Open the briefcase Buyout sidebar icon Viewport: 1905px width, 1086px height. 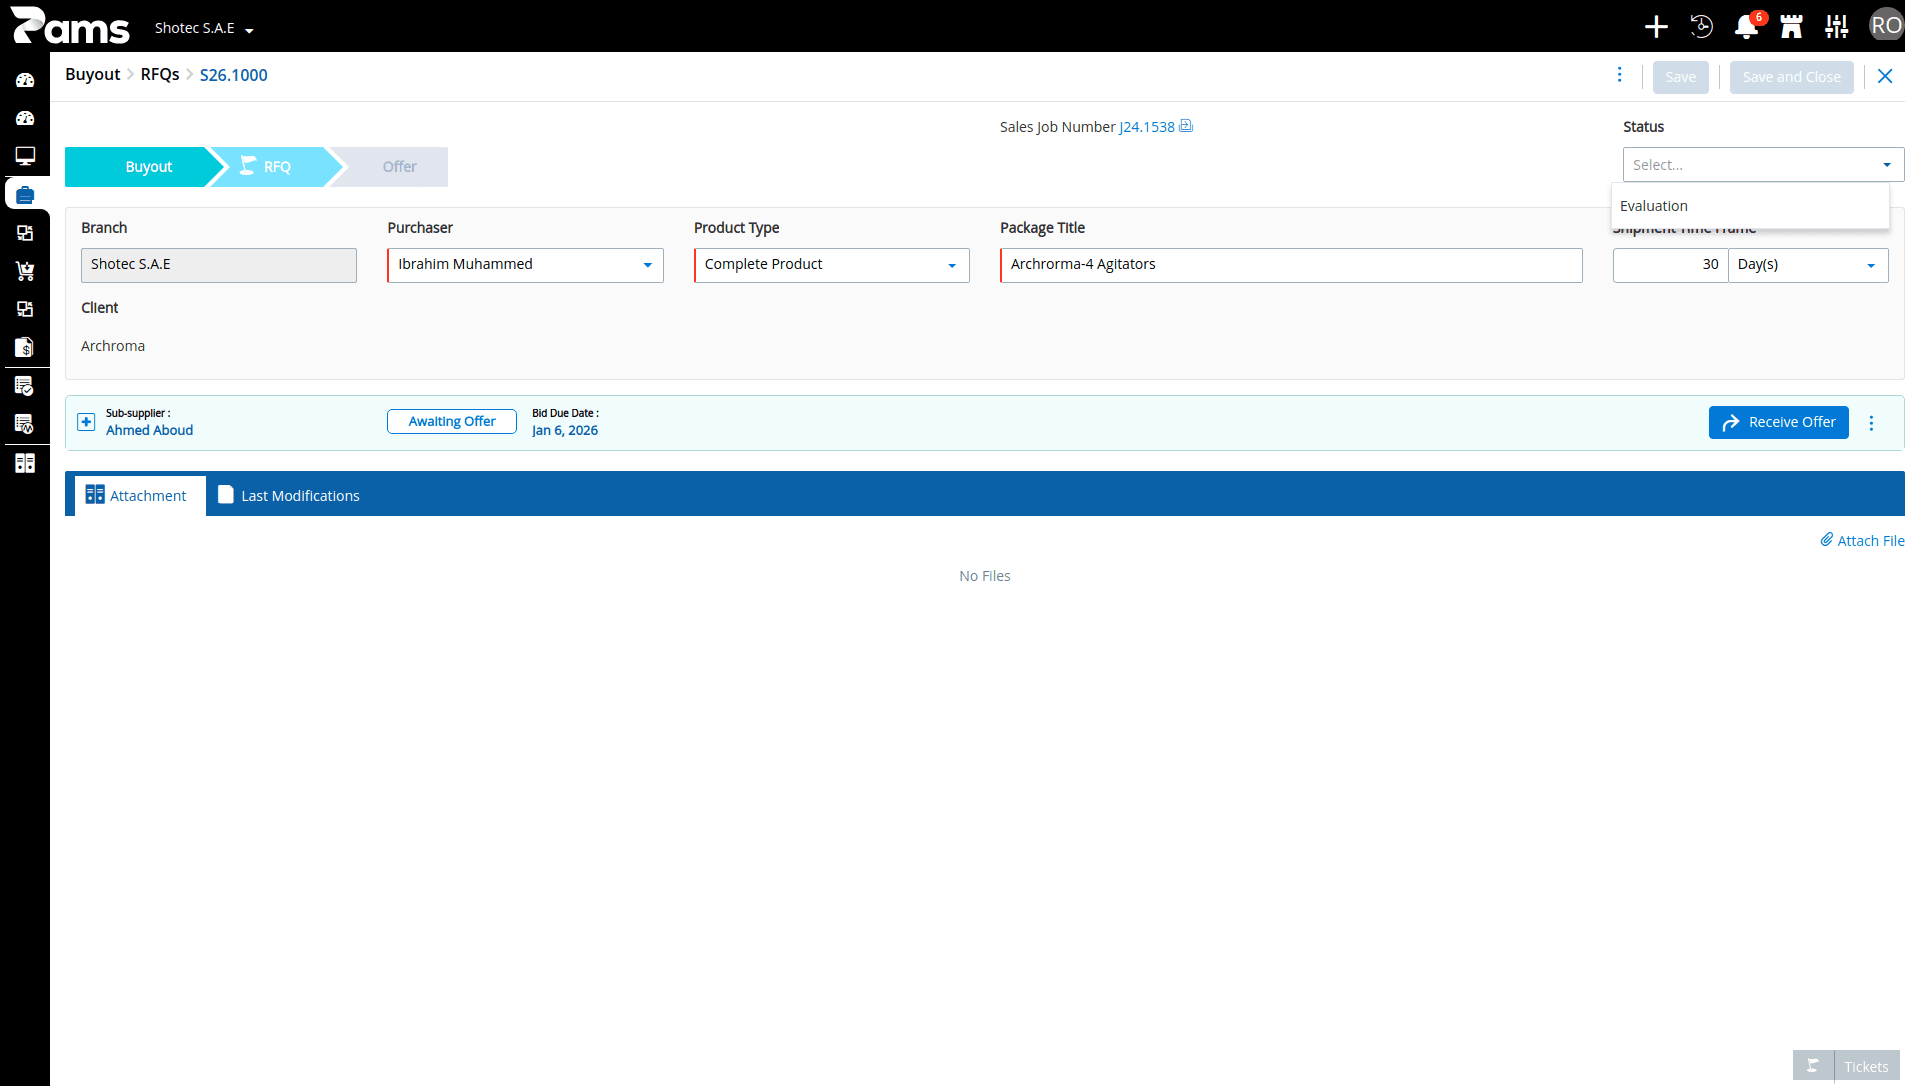pyautogui.click(x=25, y=194)
